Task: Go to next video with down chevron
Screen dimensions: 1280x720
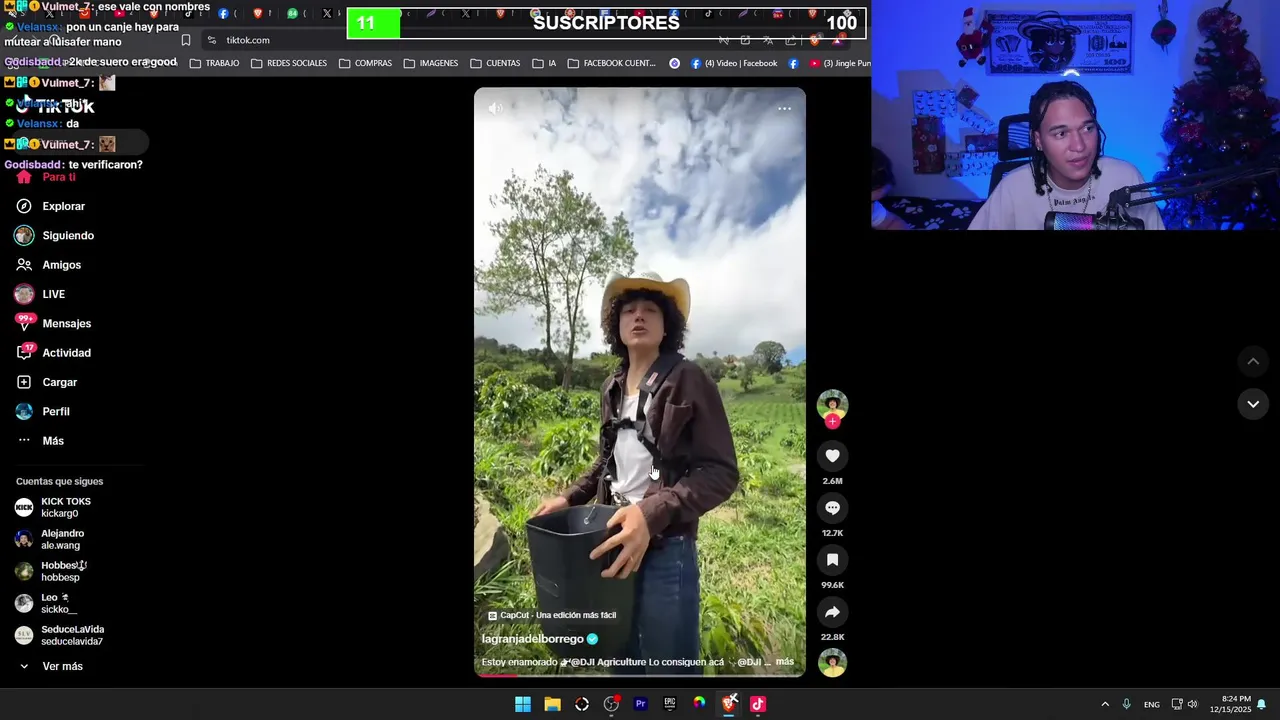Action: (x=1253, y=404)
